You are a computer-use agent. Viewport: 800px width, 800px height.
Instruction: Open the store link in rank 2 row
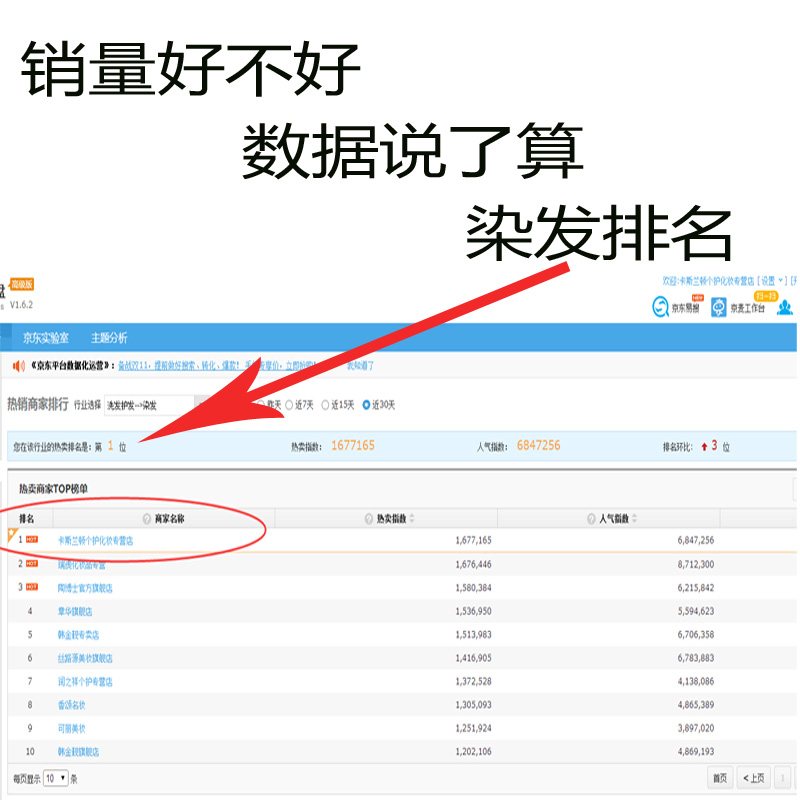(82, 565)
